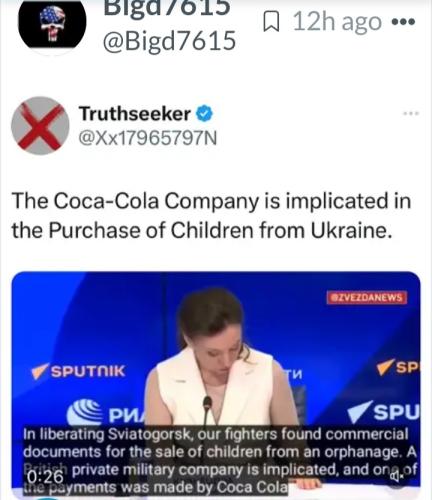Open the @Bigd7615 handle link
Image resolution: width=432 pixels, height=500 pixels.
click(x=169, y=41)
